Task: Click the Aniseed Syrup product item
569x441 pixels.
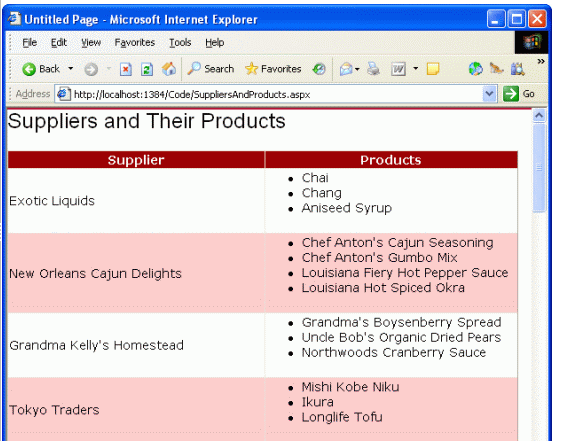Action: [x=347, y=208]
